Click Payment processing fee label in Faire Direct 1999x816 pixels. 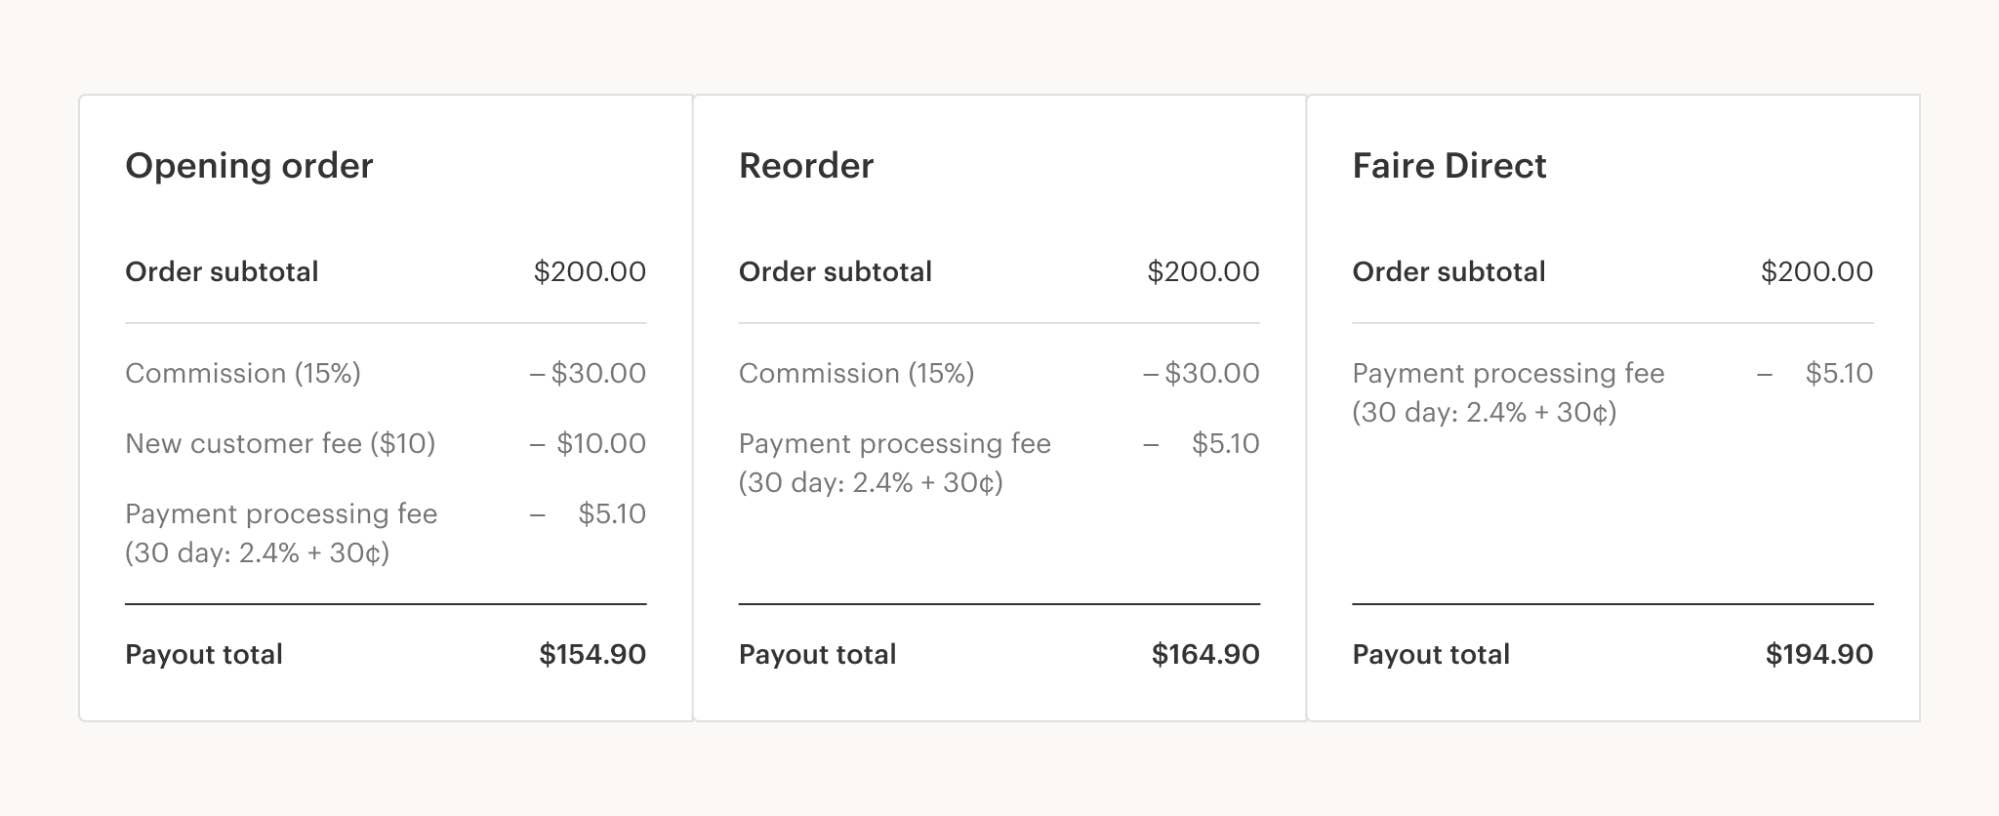coord(1508,374)
